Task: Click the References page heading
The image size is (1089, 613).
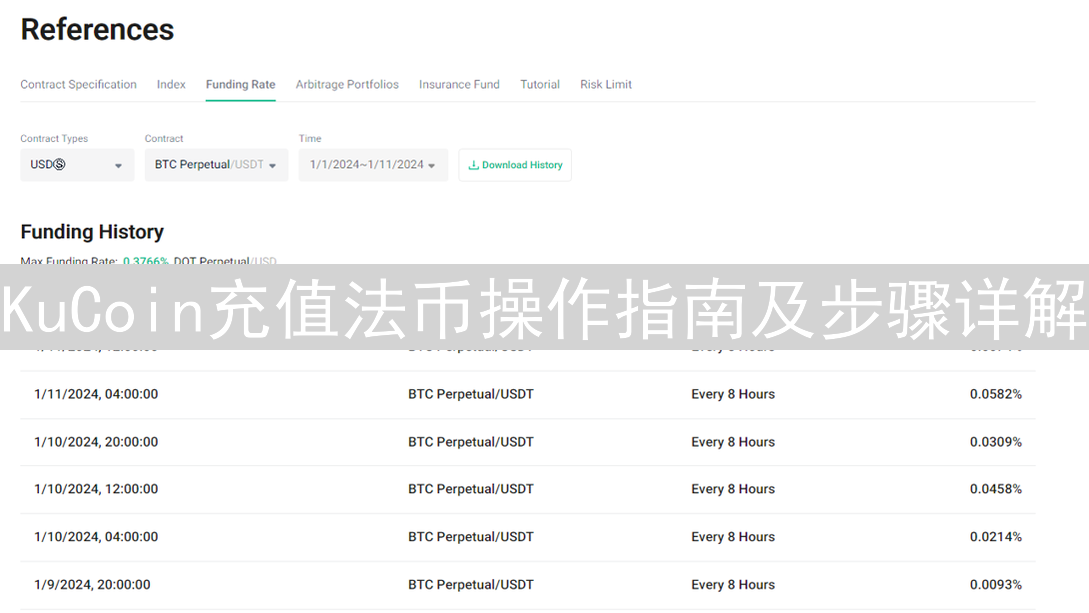Action: [97, 29]
